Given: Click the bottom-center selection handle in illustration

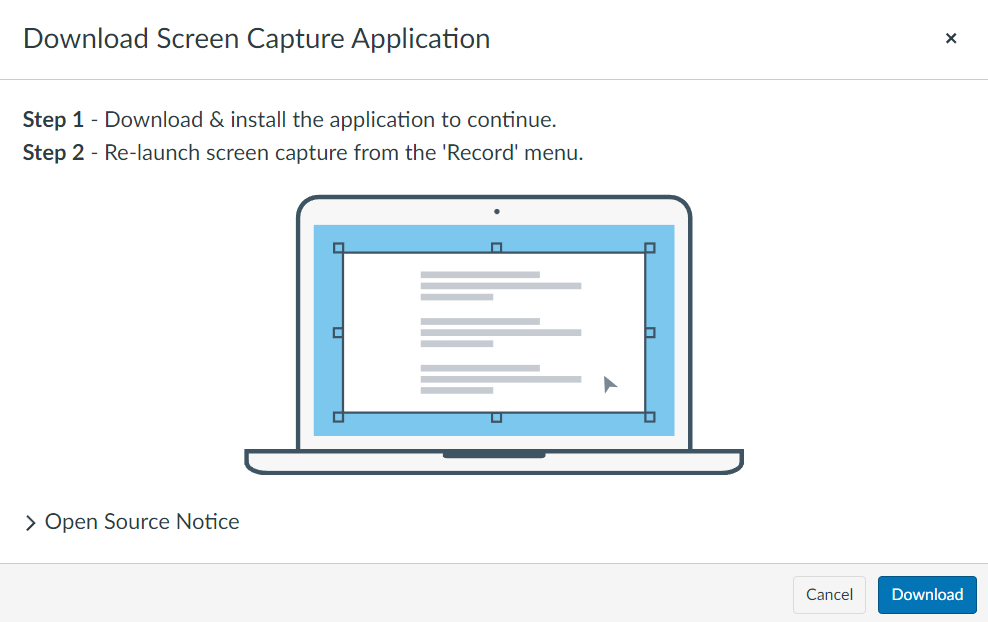Looking at the screenshot, I should (x=496, y=417).
